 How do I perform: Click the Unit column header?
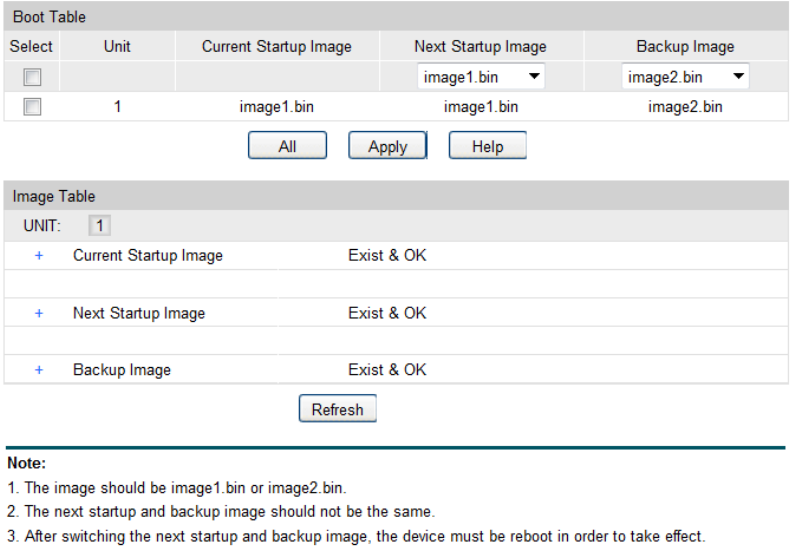click(117, 46)
